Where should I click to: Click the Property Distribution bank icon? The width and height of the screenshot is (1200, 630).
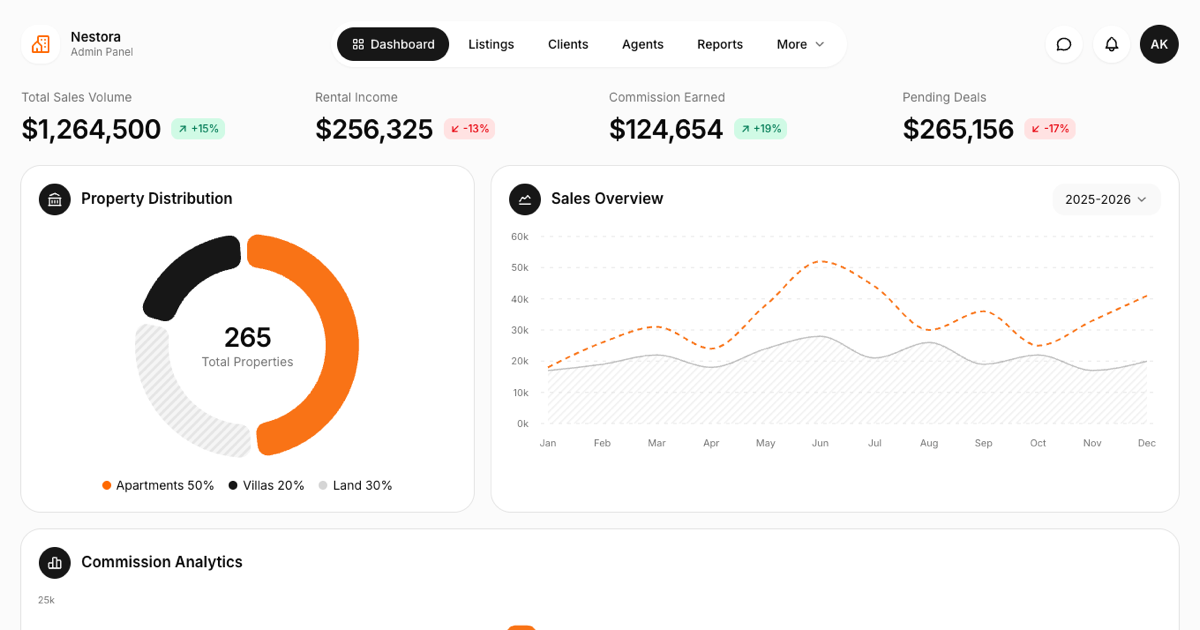coord(55,199)
